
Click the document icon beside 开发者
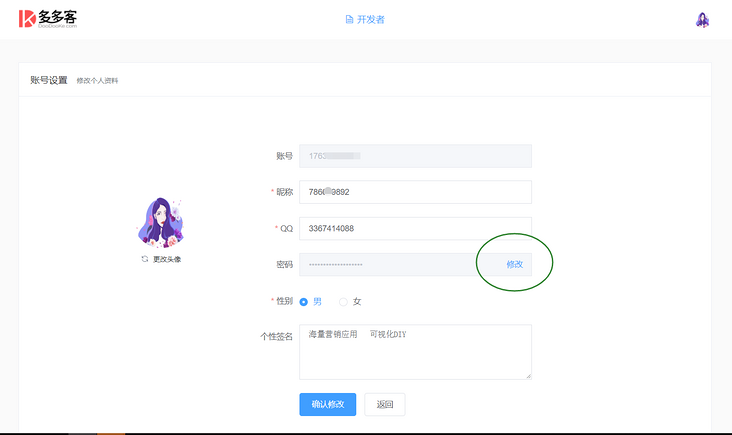tap(349, 20)
